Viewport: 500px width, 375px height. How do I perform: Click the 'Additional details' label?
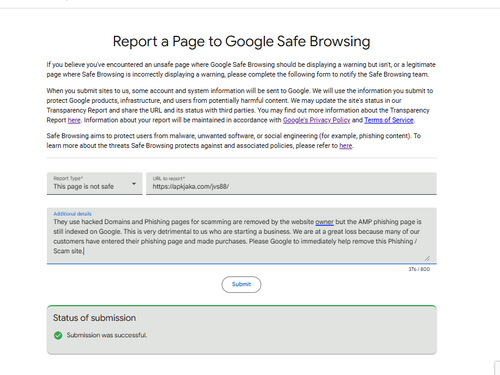pyautogui.click(x=72, y=214)
